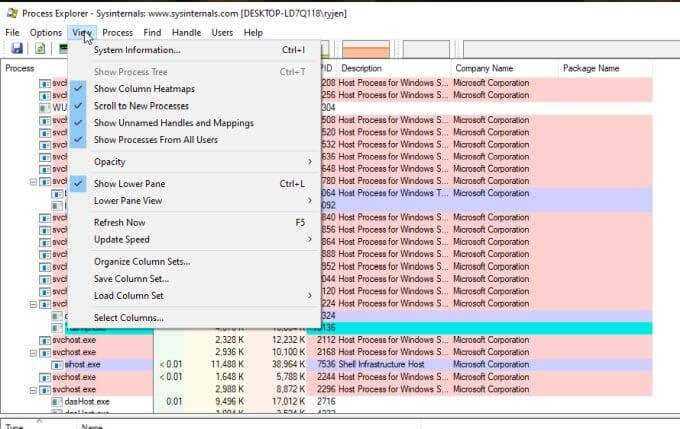Open the Users menu
680x429 pixels.
tap(222, 33)
